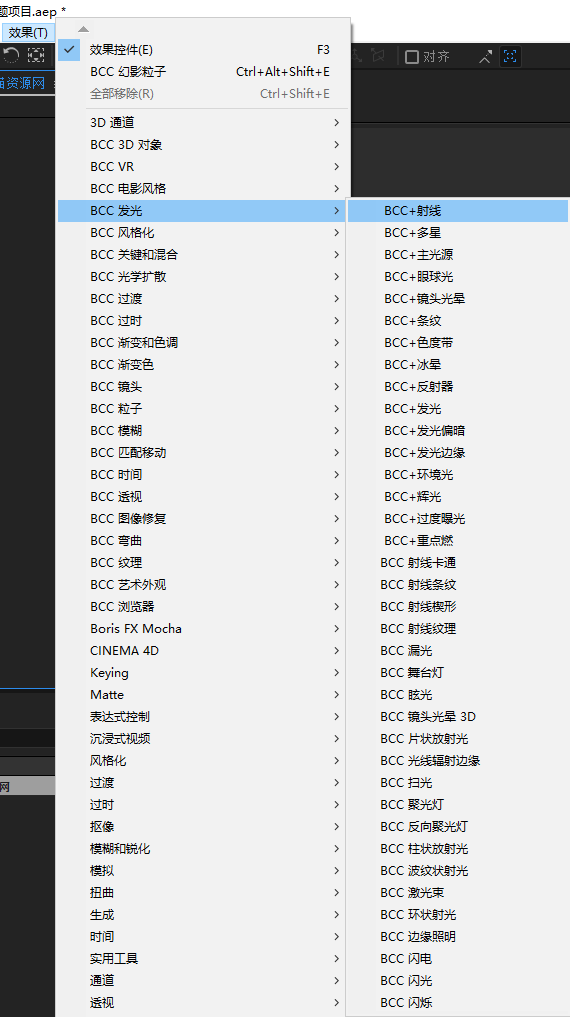Toggle 效果控件(E) checked menu item

tap(204, 50)
